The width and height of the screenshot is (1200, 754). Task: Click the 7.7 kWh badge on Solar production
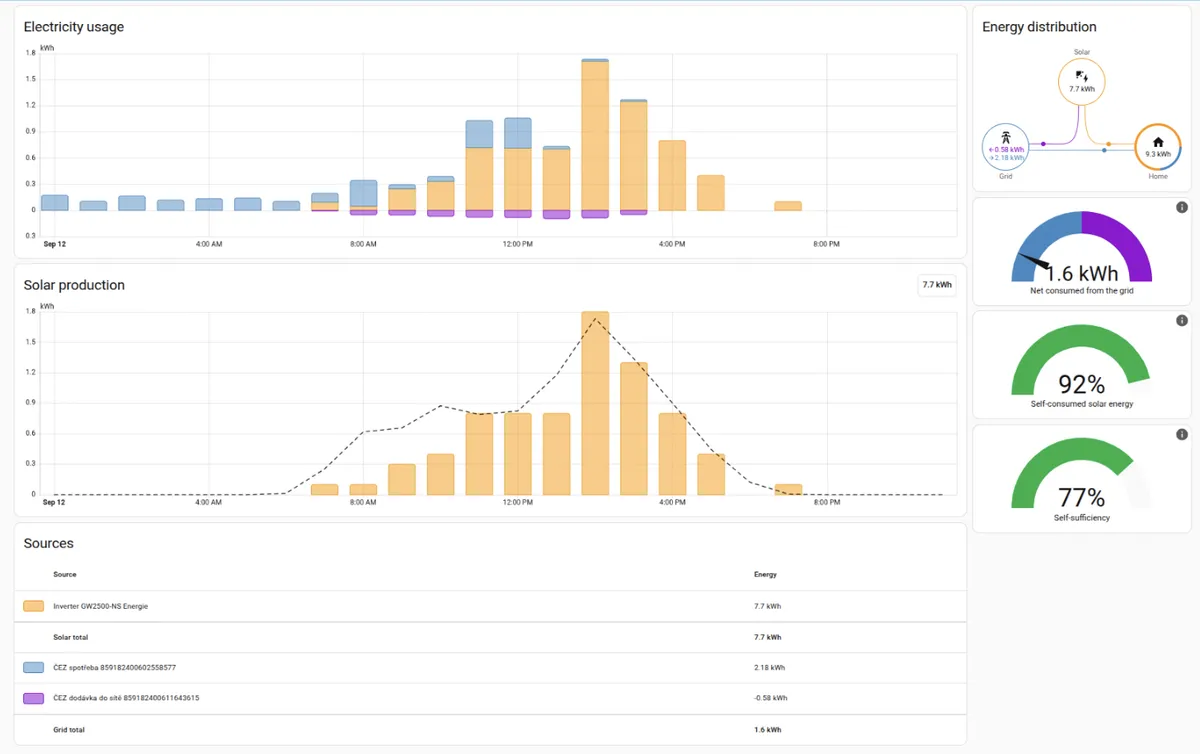point(937,285)
